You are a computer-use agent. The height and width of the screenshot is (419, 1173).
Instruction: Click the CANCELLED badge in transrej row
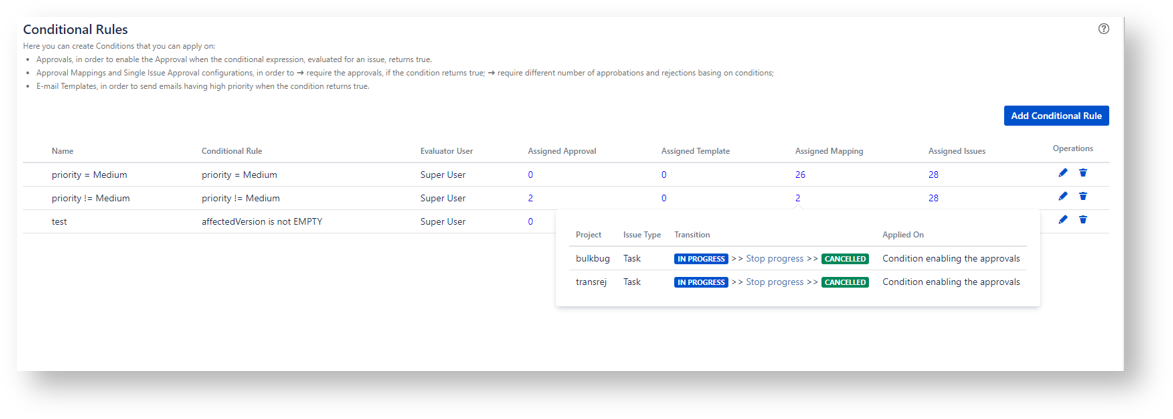click(845, 282)
